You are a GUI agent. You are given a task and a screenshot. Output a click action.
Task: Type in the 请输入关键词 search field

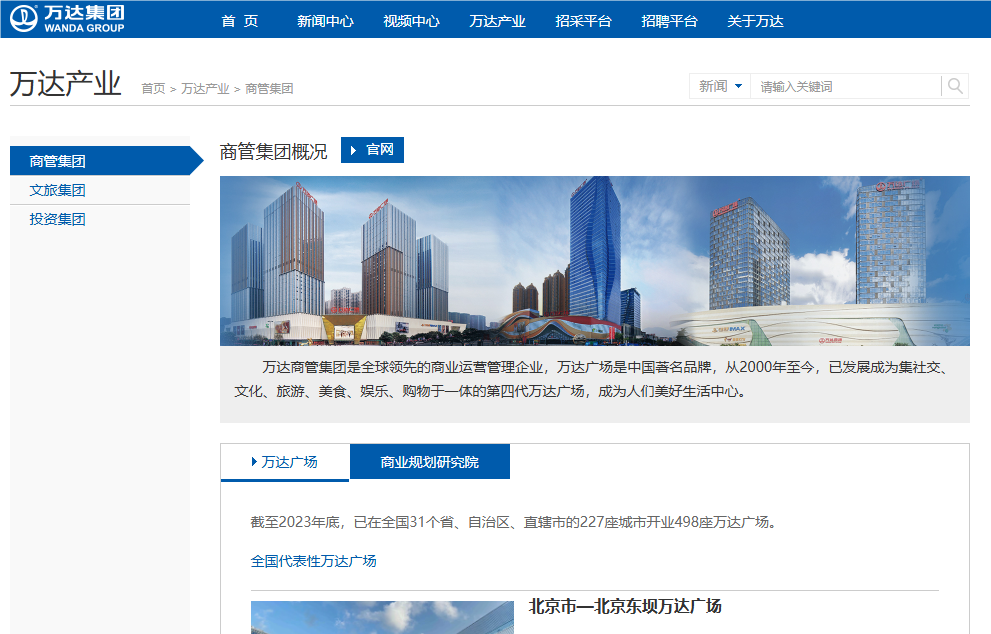(x=845, y=87)
